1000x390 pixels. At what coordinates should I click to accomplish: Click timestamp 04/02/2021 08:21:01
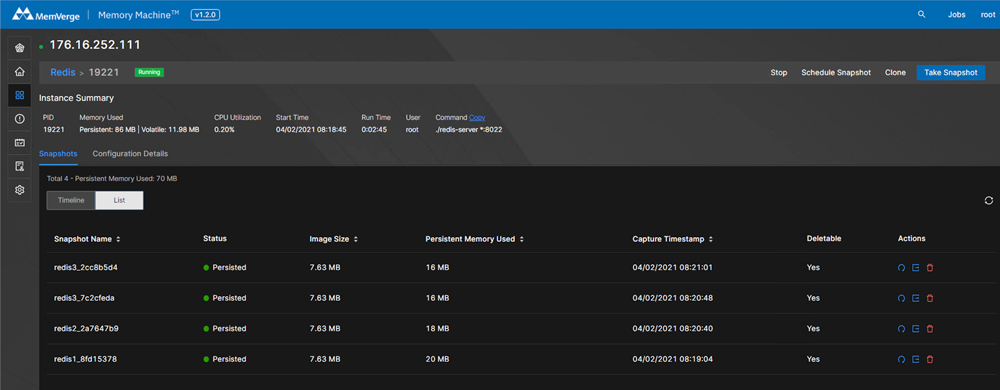coord(672,268)
